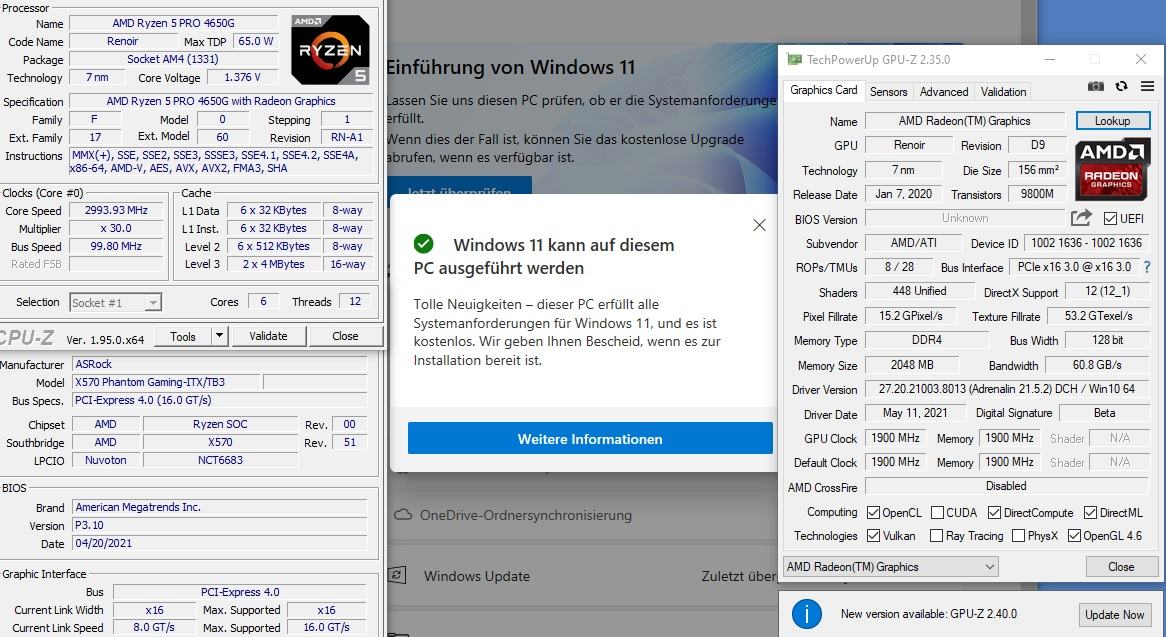Viewport: 1166px width, 637px height.
Task: Click the Lookup button in GPU-Z
Action: coord(1112,120)
